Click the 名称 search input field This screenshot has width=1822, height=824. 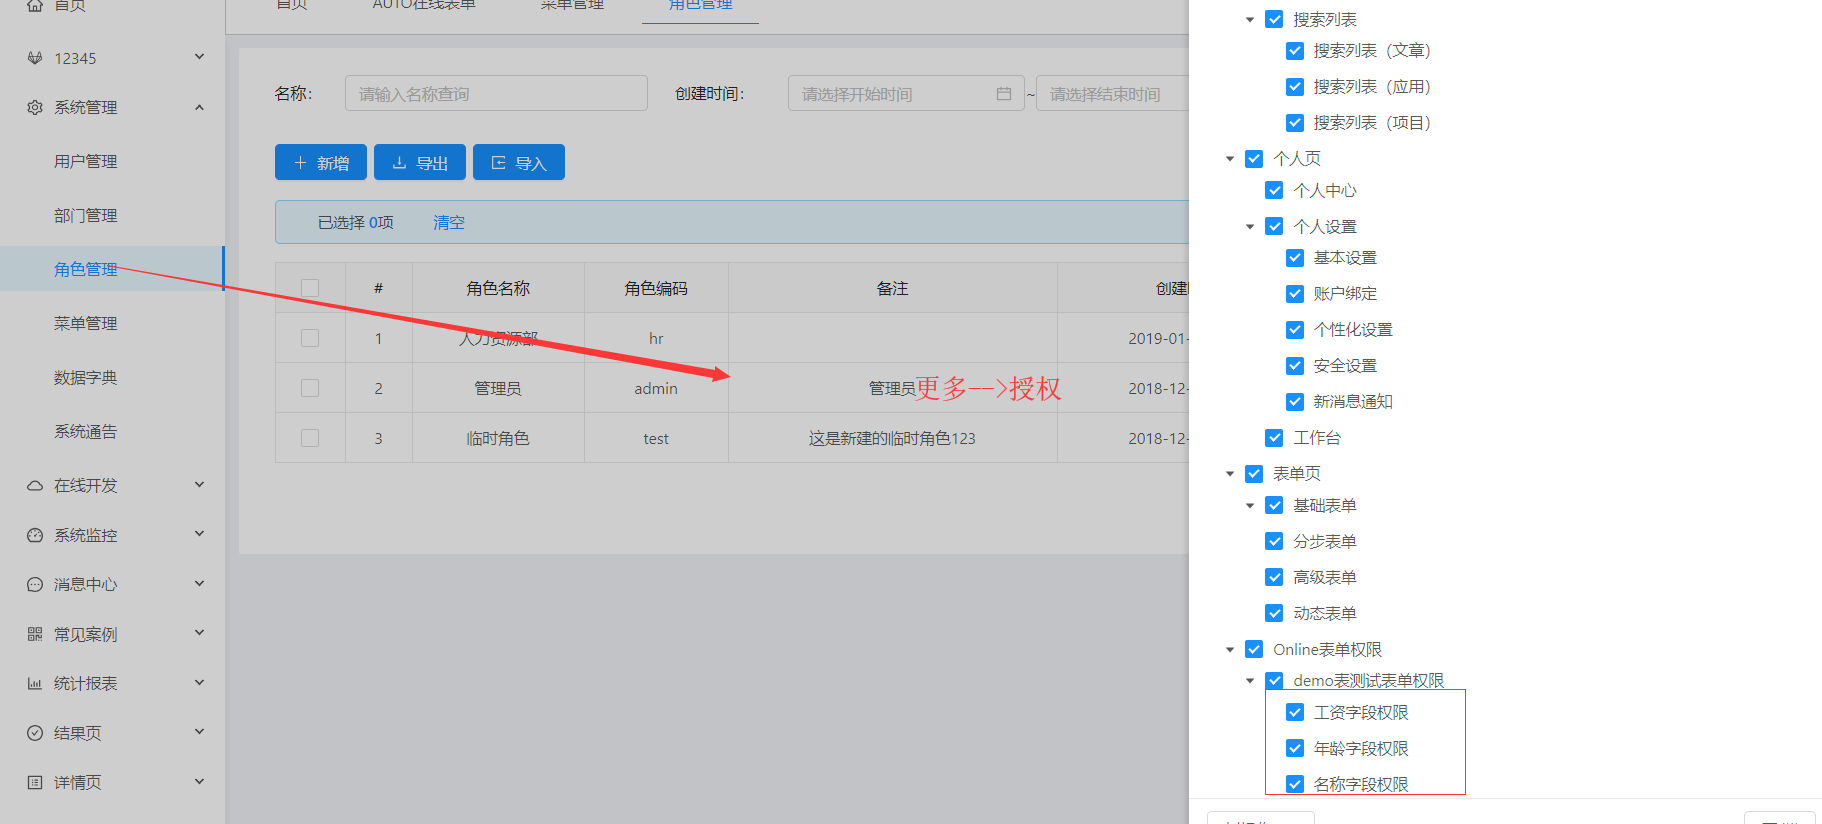pyautogui.click(x=496, y=93)
